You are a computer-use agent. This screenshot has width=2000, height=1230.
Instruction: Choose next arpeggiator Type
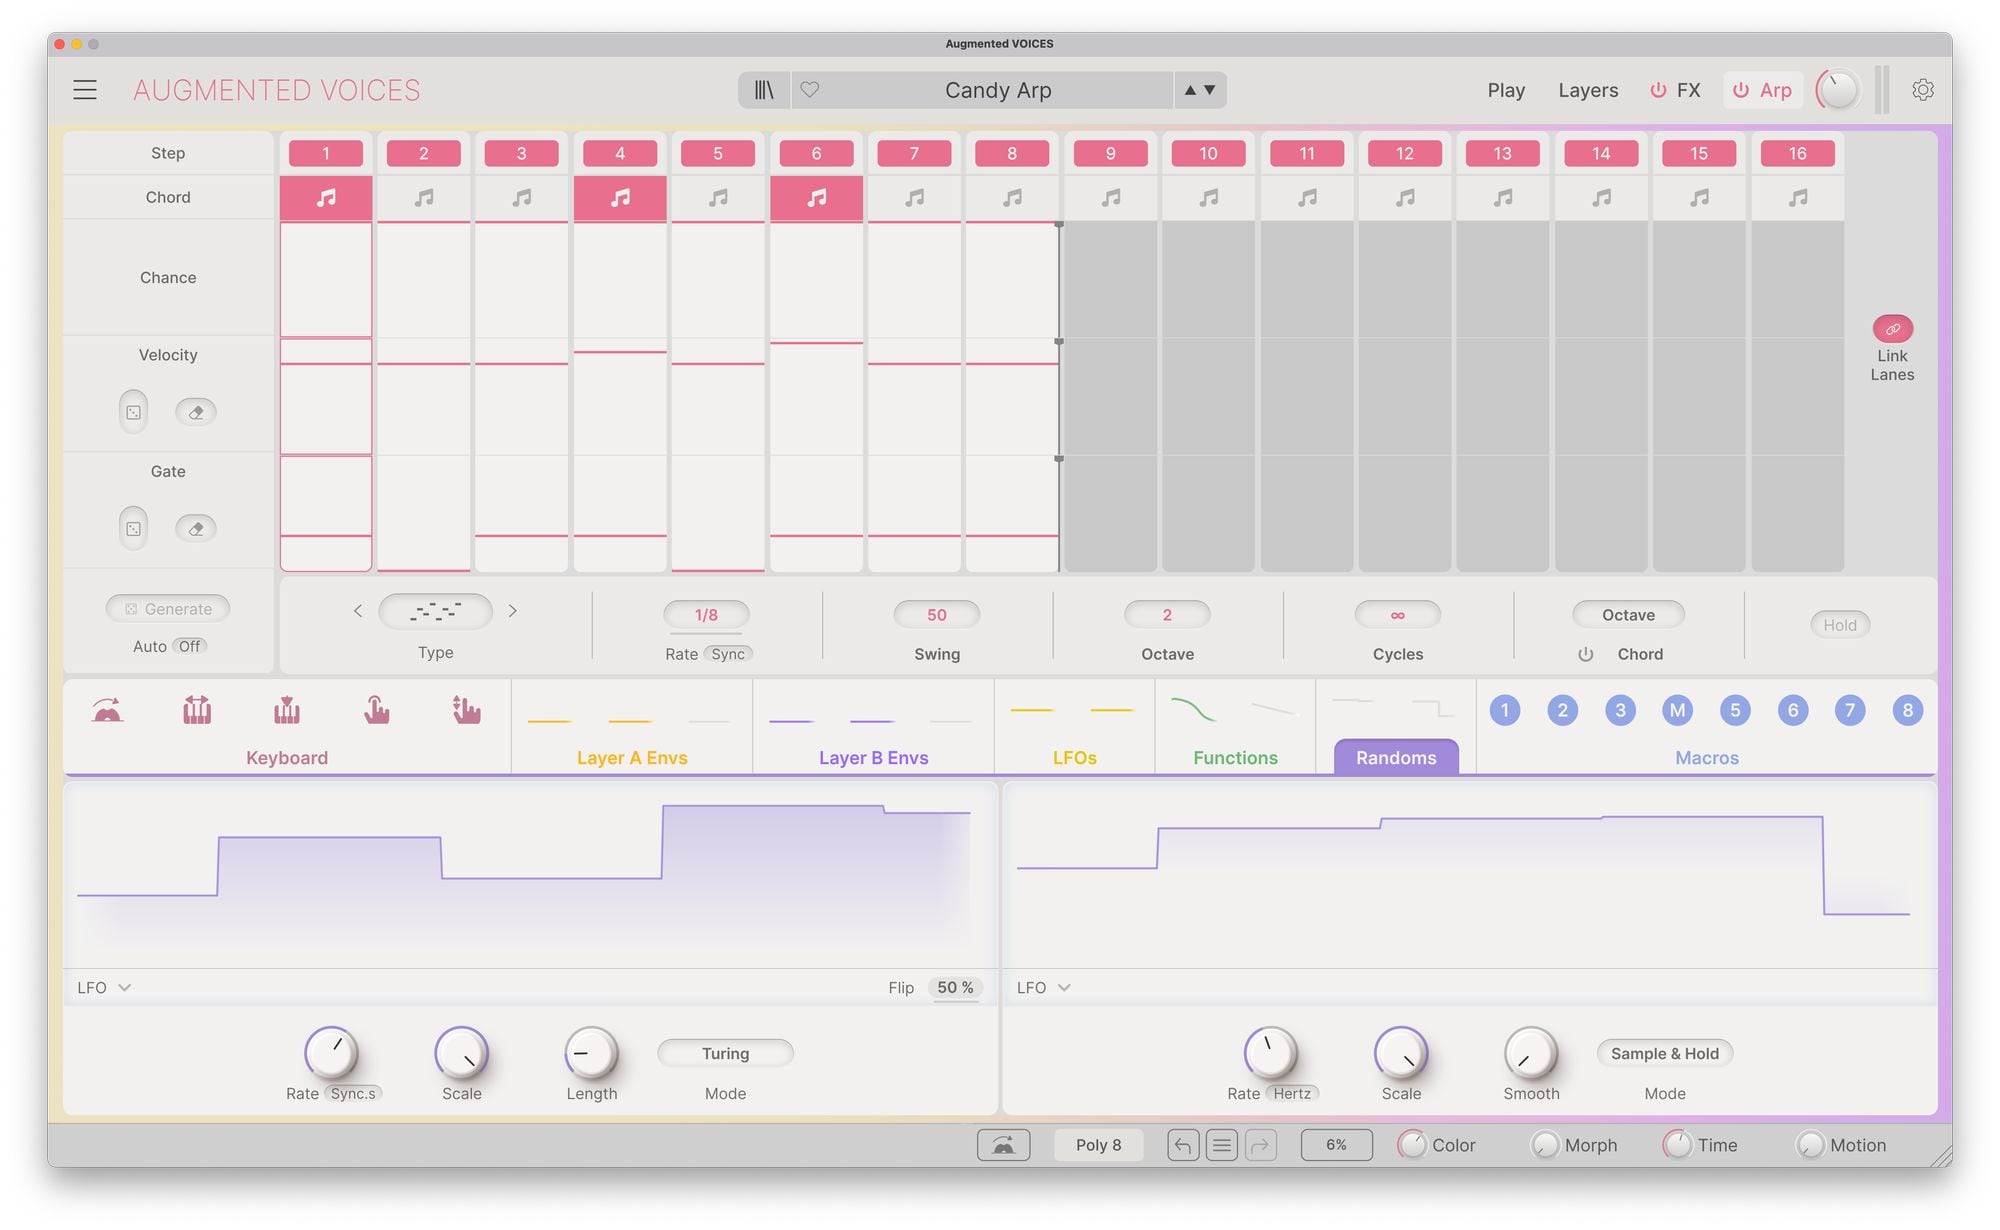[x=513, y=611]
